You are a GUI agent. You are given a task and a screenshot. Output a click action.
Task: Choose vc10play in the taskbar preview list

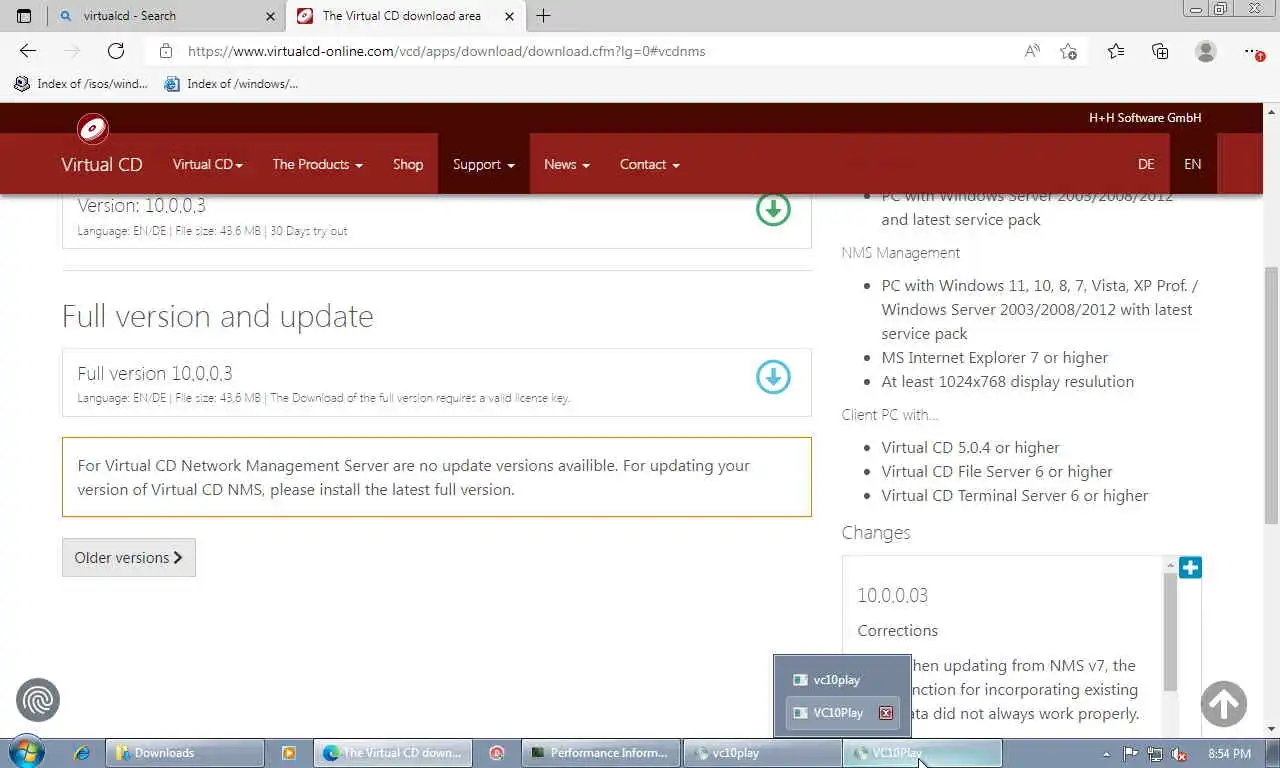(x=842, y=680)
